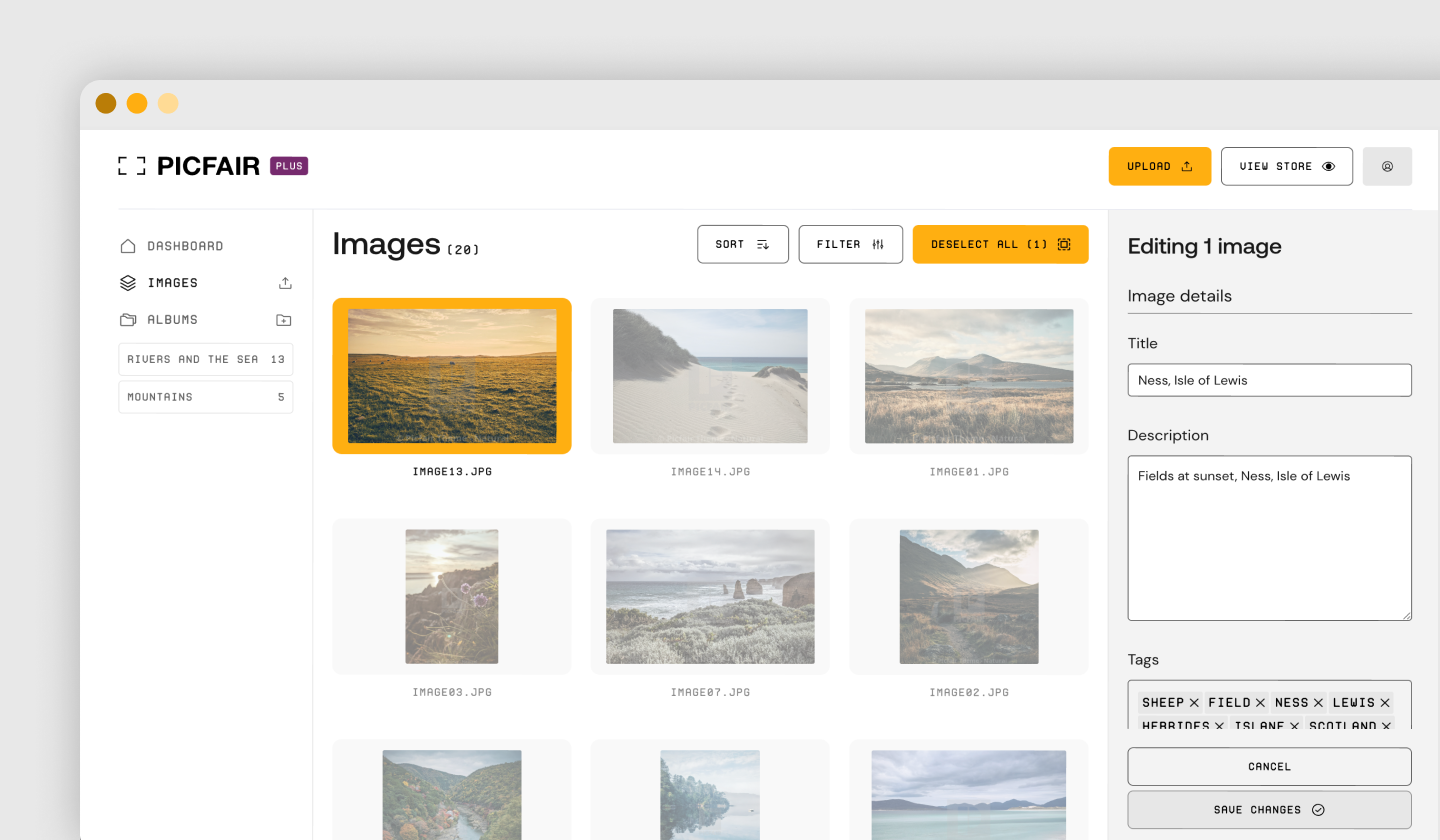Click the Picfair logo
The height and width of the screenshot is (840, 1440).
[189, 166]
